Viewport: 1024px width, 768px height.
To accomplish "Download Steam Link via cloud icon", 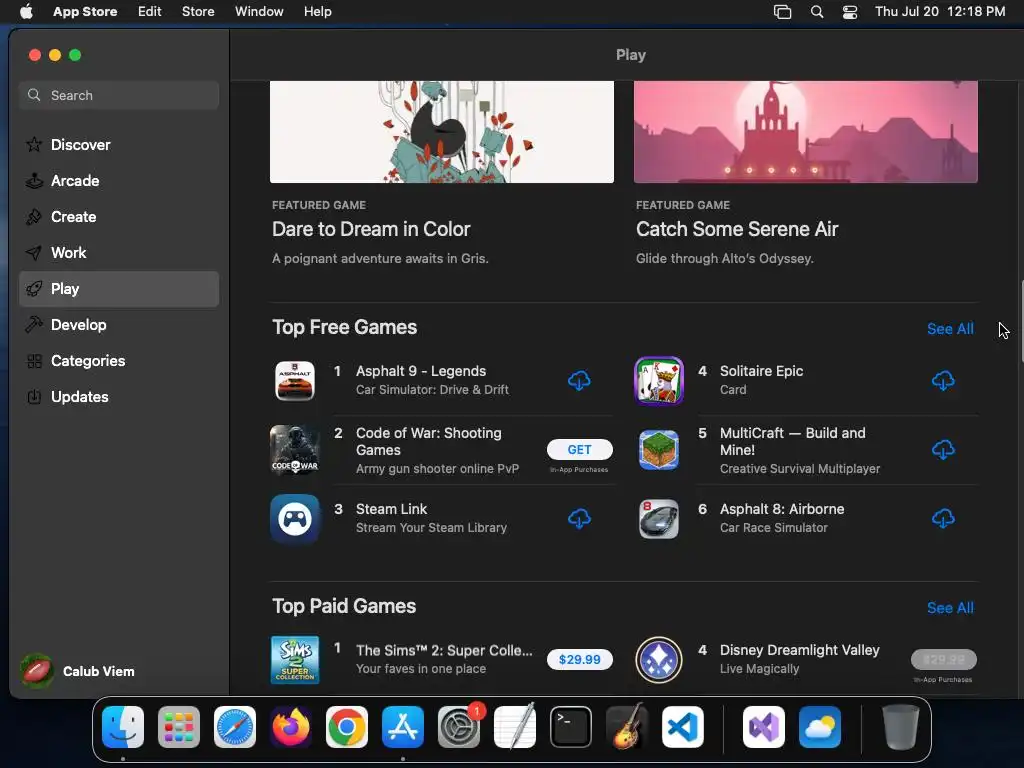I will pyautogui.click(x=579, y=519).
